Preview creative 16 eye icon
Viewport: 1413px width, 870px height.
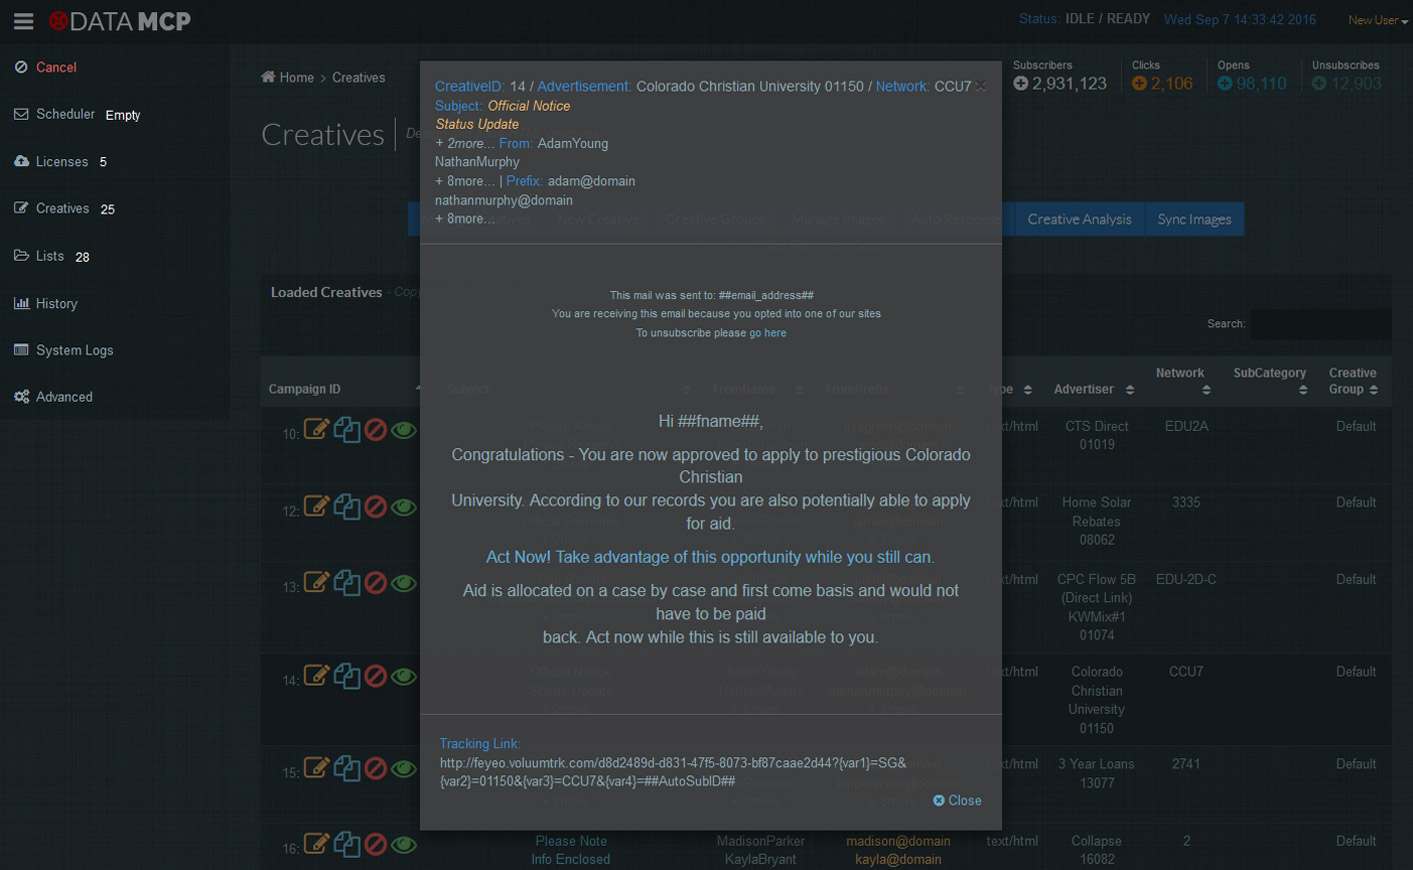pyautogui.click(x=404, y=845)
